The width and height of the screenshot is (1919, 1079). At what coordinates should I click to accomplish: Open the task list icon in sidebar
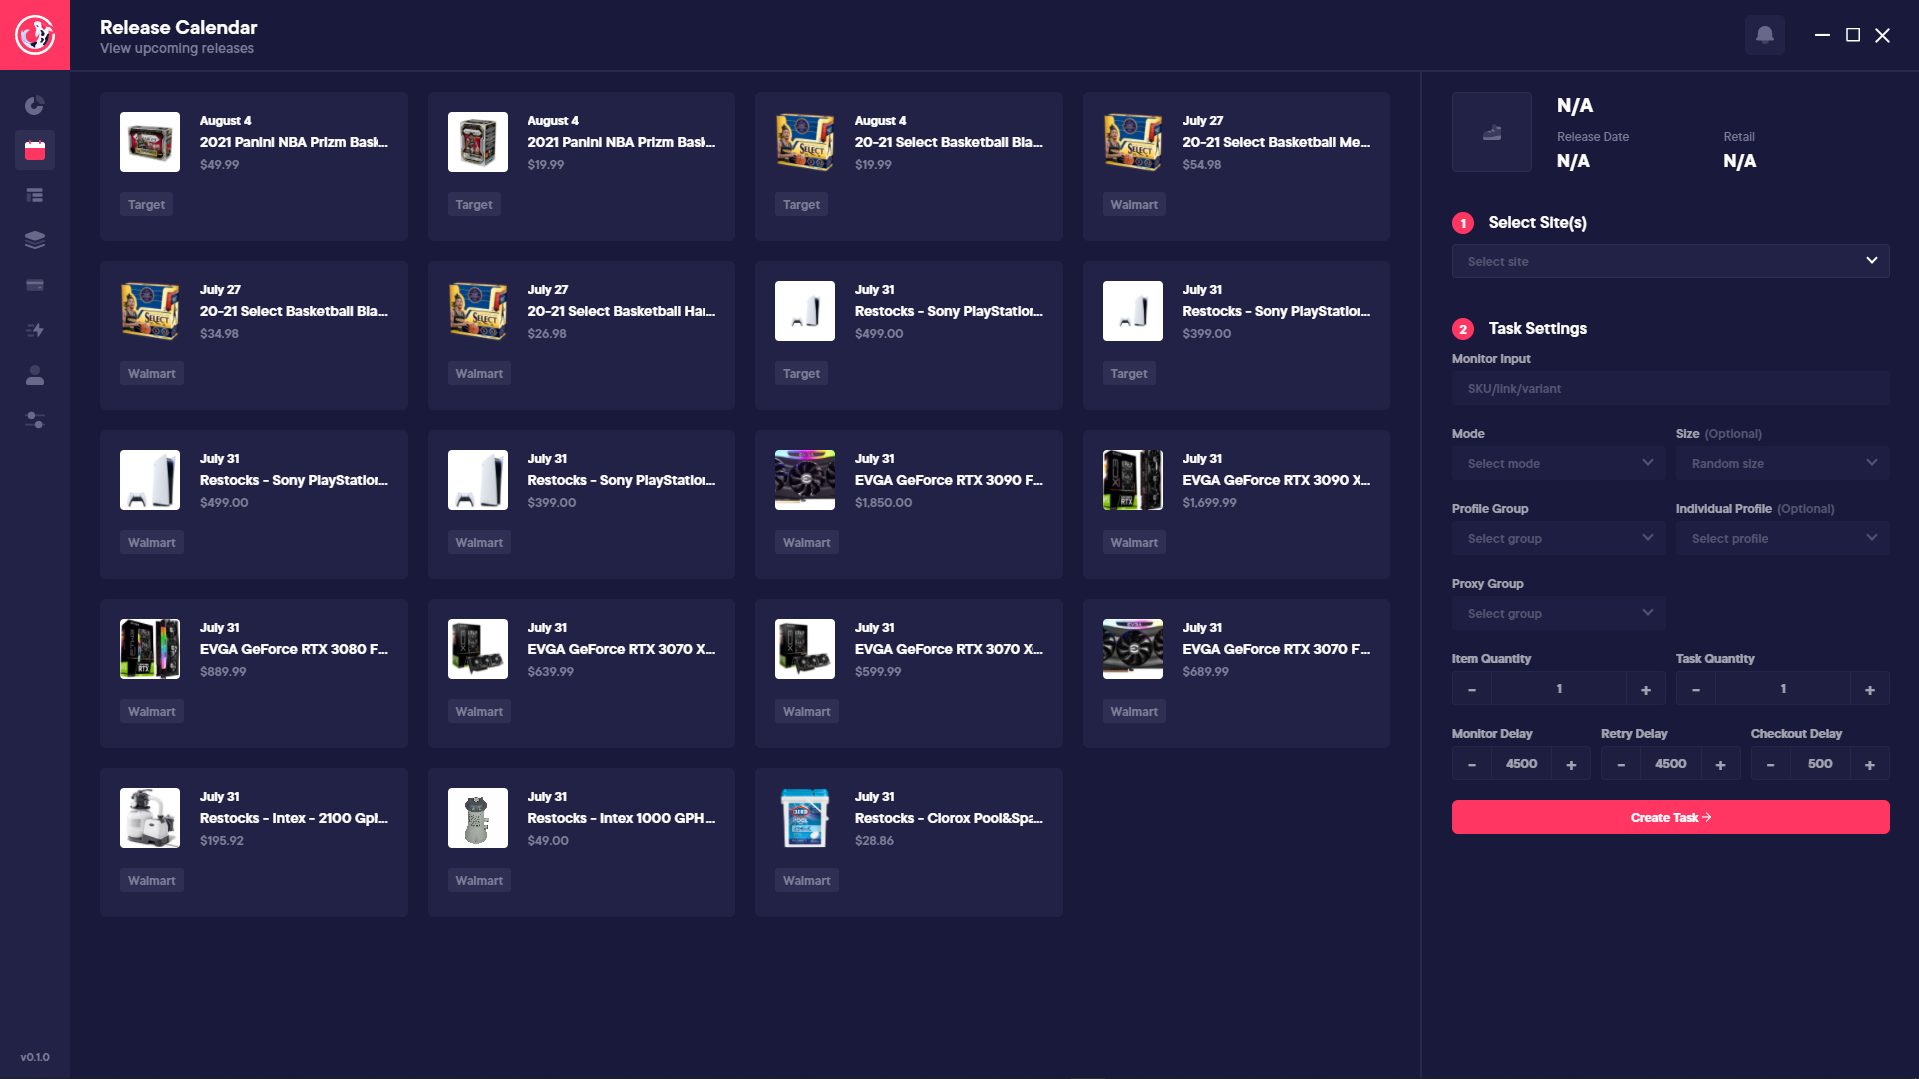pos(35,195)
